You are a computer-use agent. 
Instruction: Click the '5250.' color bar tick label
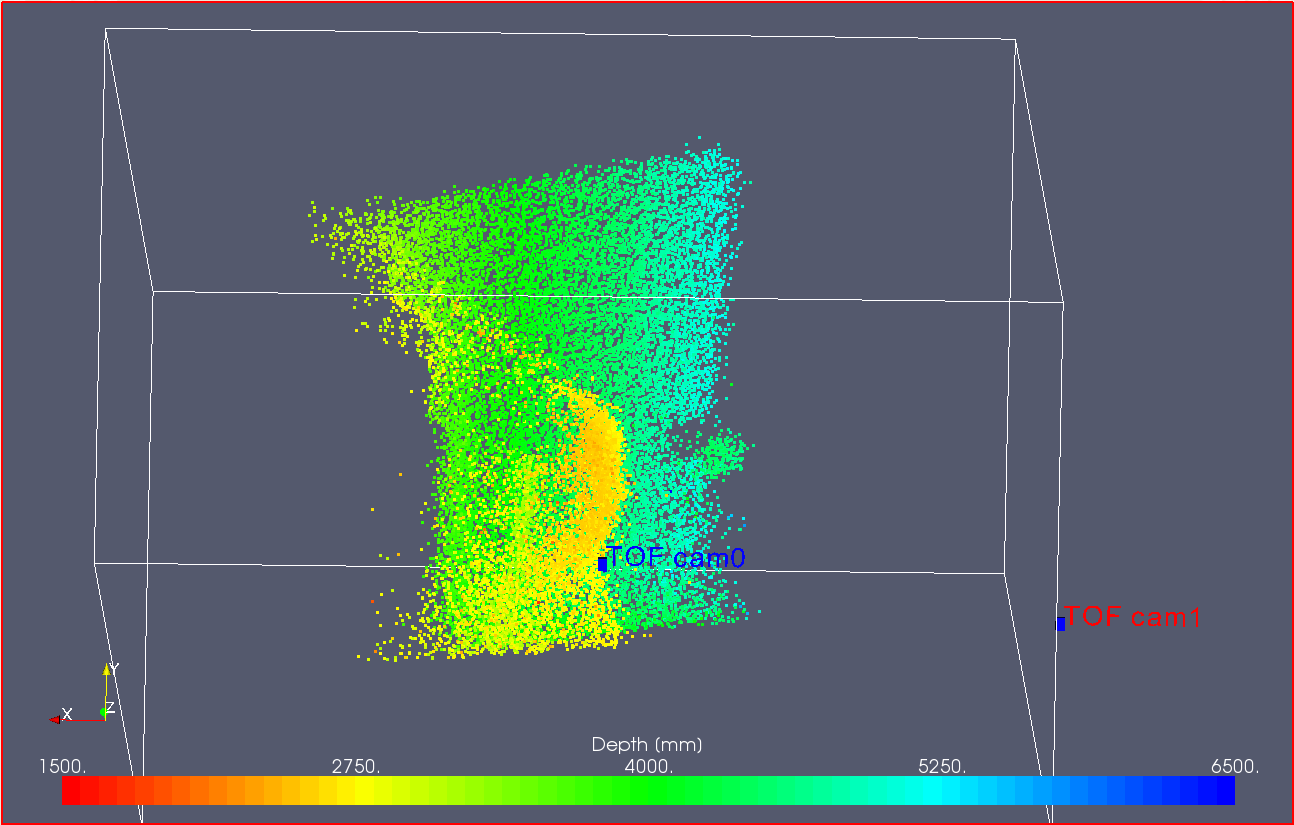pyautogui.click(x=942, y=767)
